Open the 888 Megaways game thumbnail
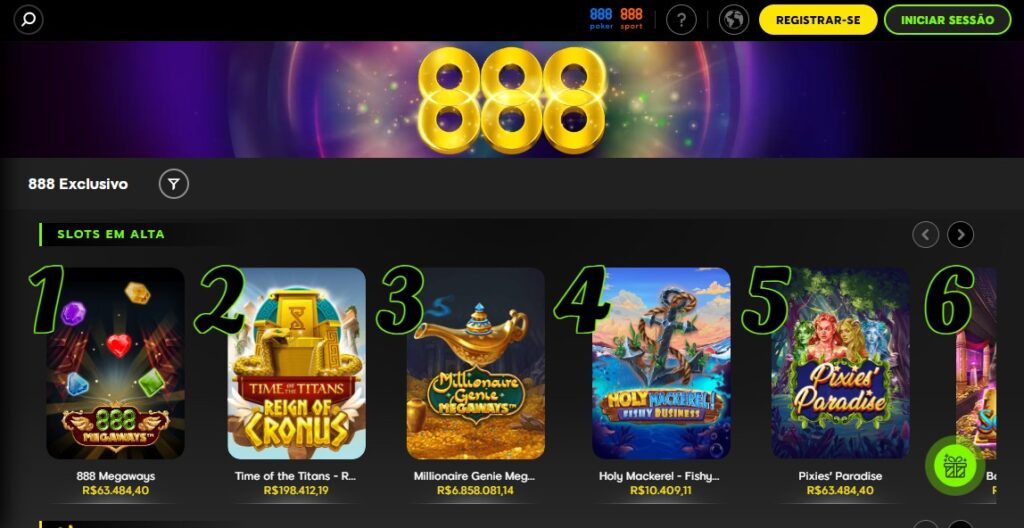Screen dimensions: 1024x528 [x=116, y=363]
